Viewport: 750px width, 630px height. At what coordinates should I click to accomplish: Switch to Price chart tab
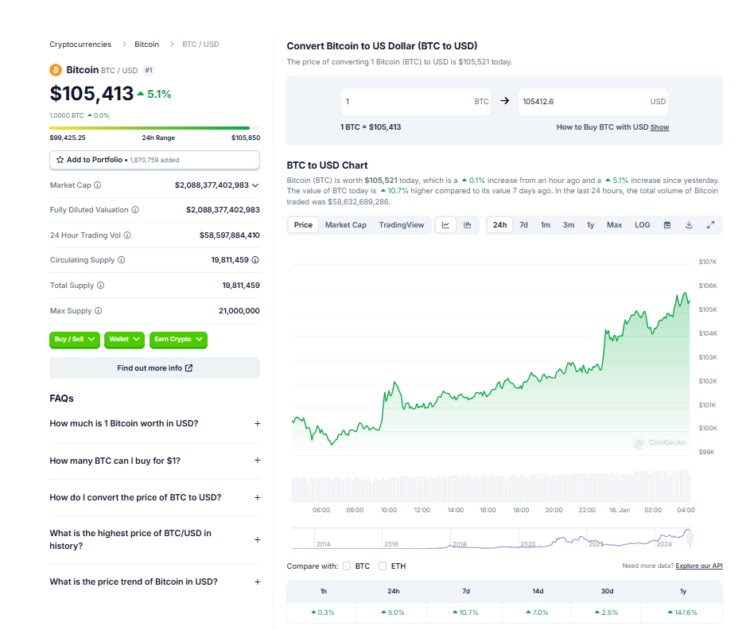click(303, 225)
